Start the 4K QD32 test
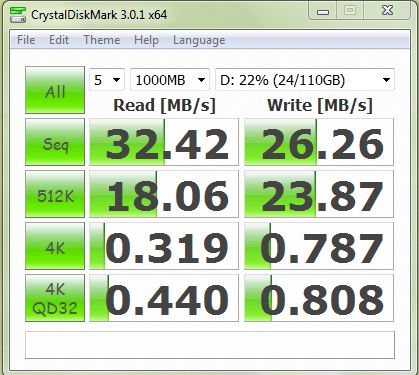 [x=55, y=298]
